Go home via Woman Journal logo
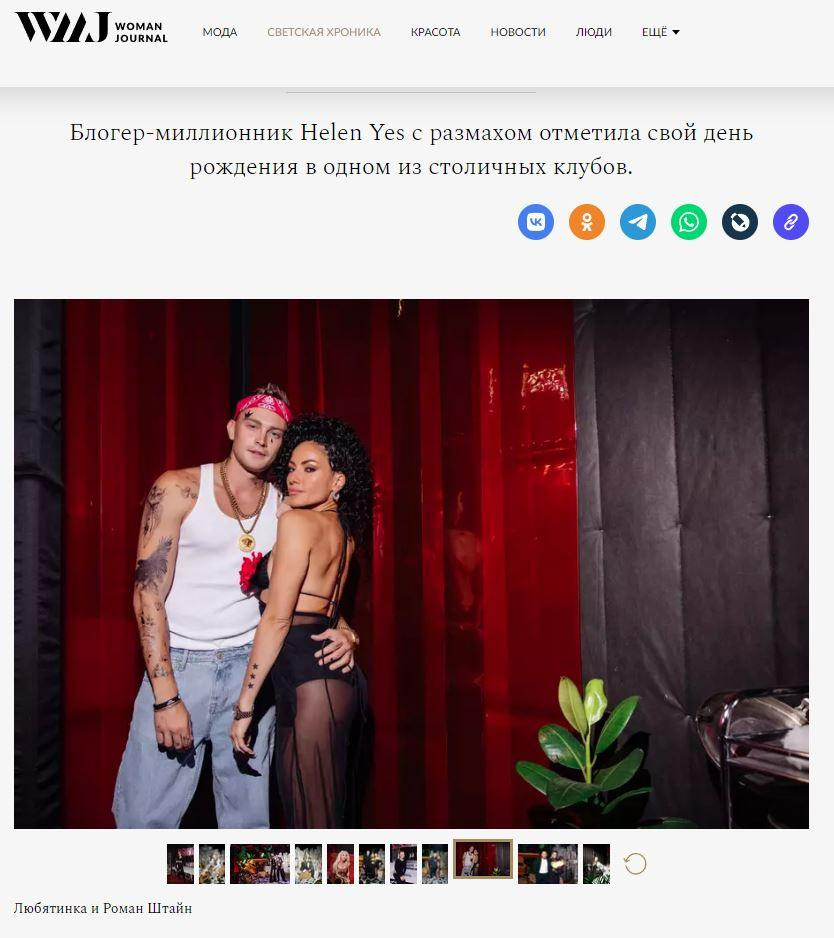The image size is (834, 938). tap(92, 28)
